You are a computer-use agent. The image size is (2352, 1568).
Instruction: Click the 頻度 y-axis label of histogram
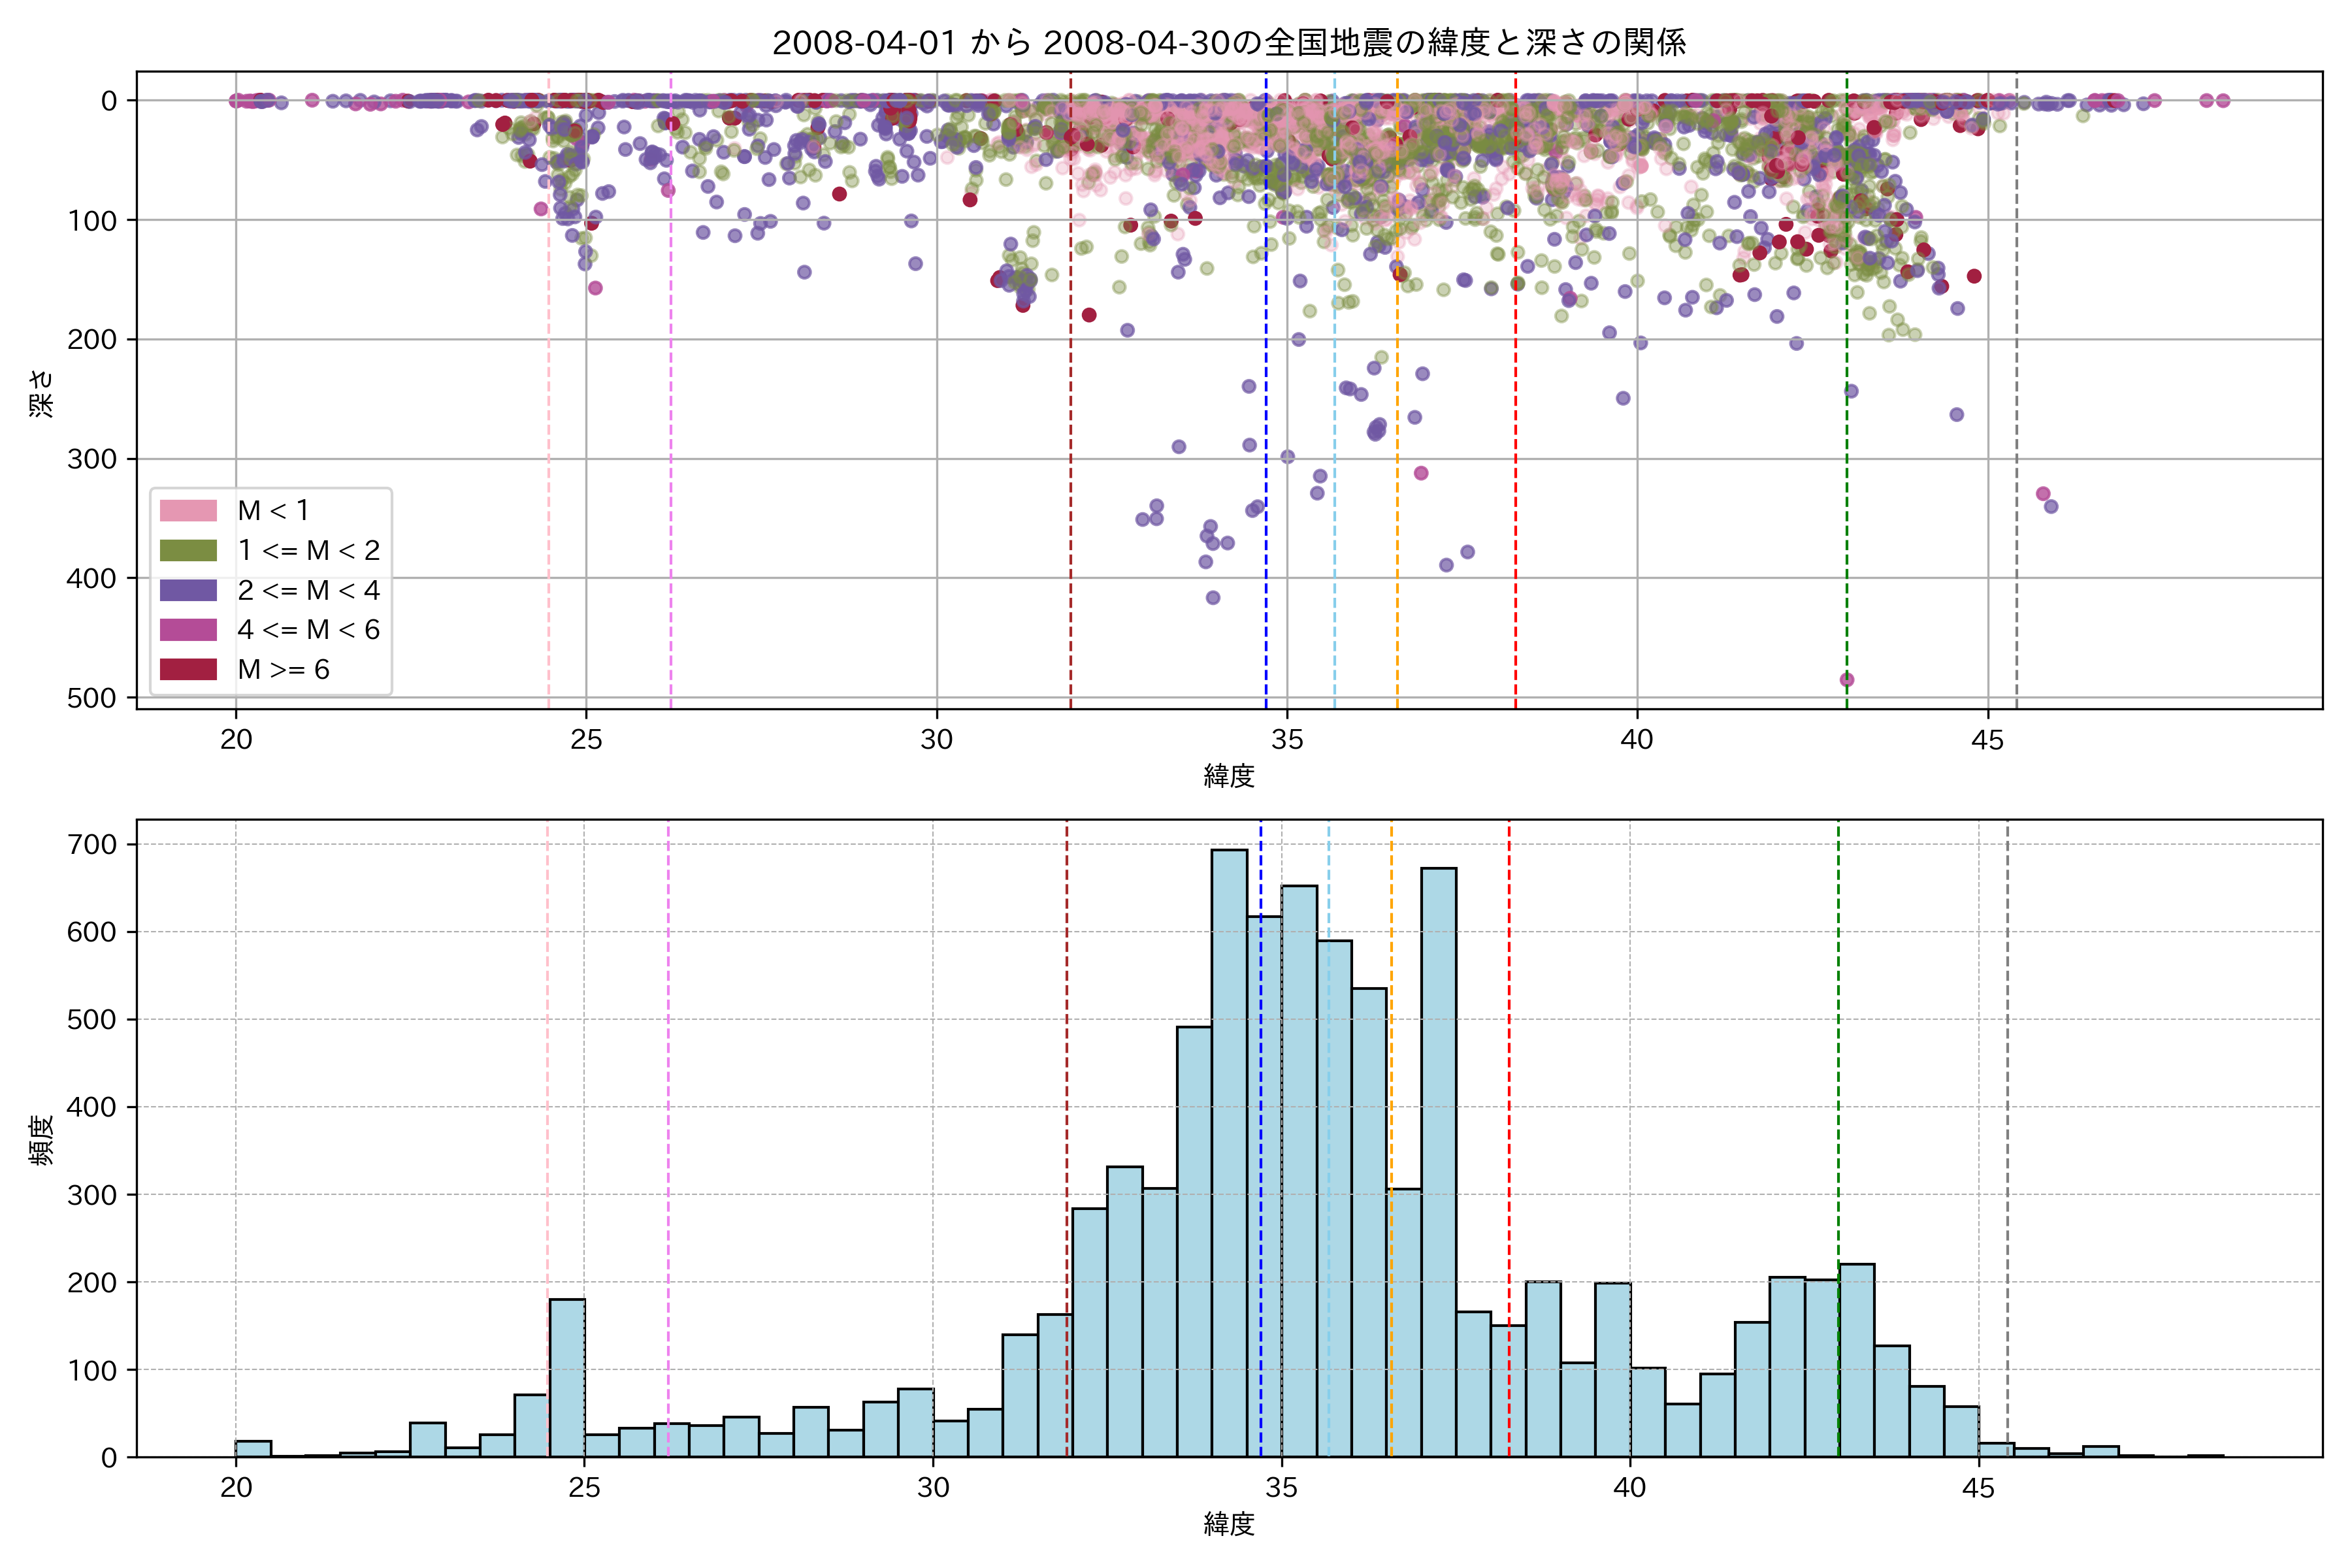click(42, 1140)
